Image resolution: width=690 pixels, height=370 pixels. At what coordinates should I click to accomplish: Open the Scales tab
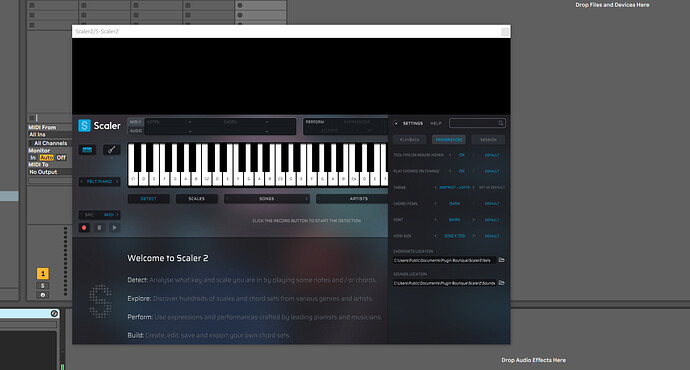196,199
